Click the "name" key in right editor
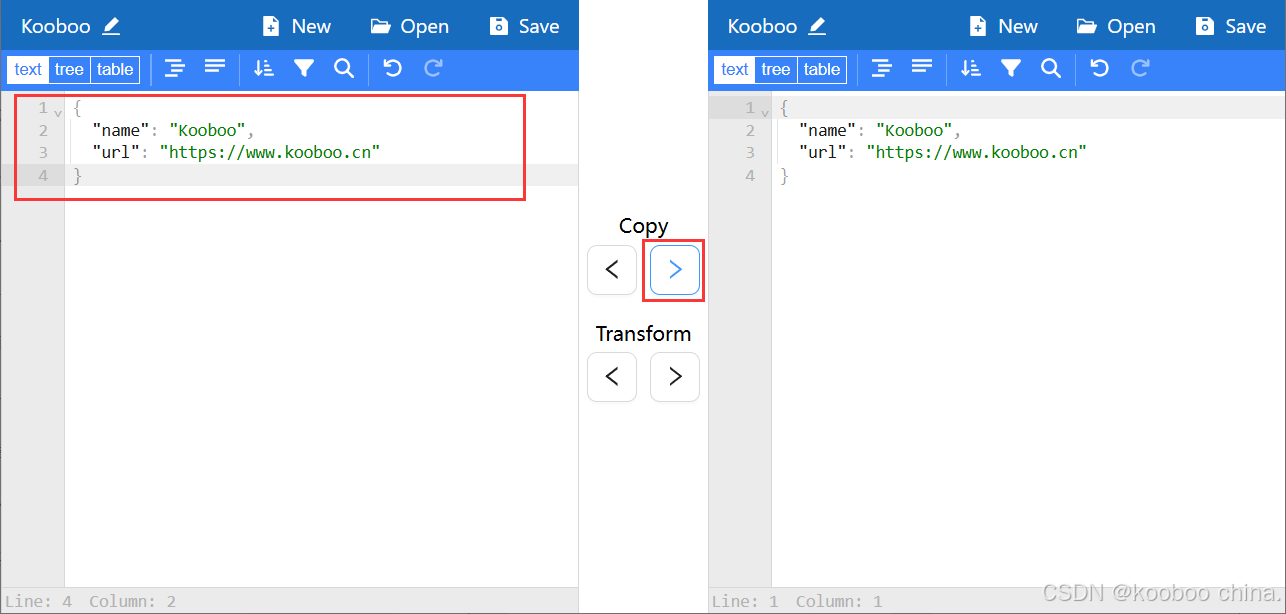The height and width of the screenshot is (614, 1286). coord(828,130)
